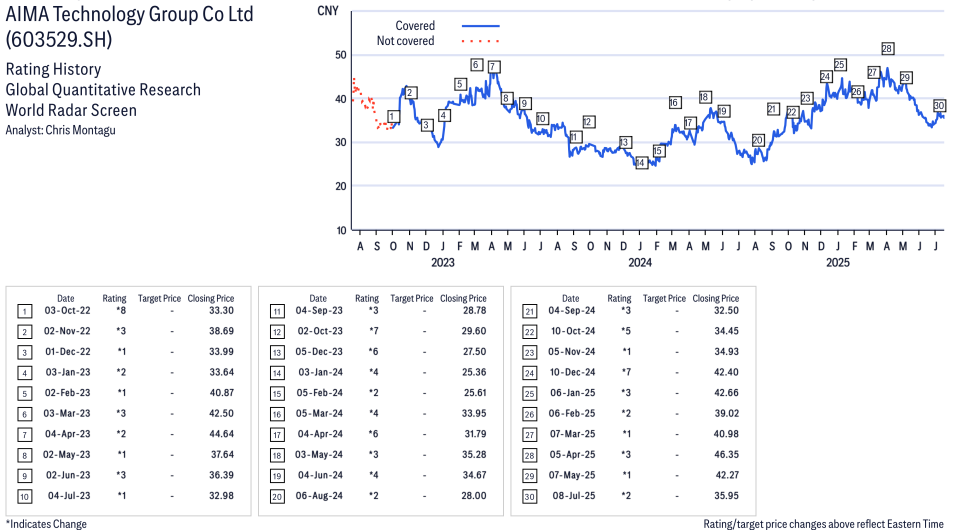Screen dimensions: 955x530
Task: Click the 20 value on the price axis
Action: click(340, 186)
